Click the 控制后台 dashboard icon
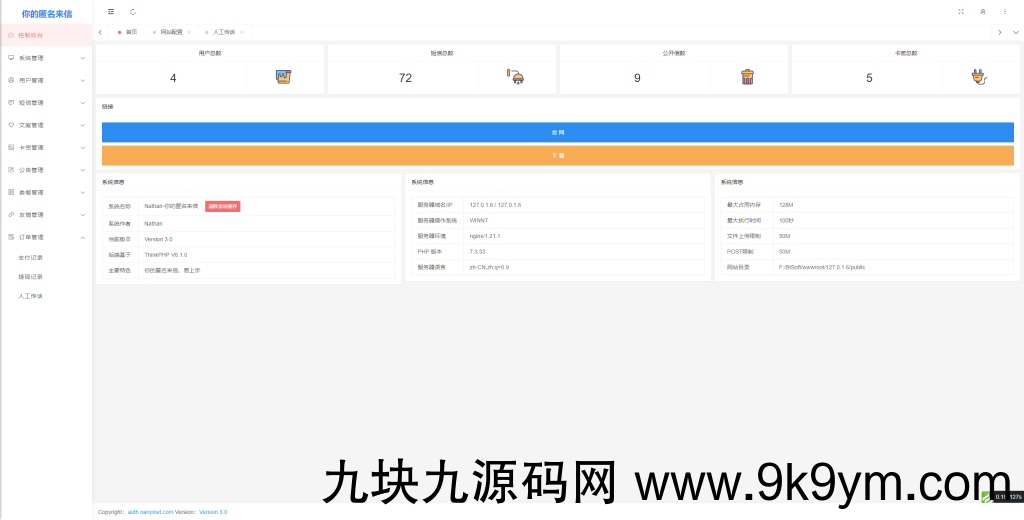 [x=11, y=35]
